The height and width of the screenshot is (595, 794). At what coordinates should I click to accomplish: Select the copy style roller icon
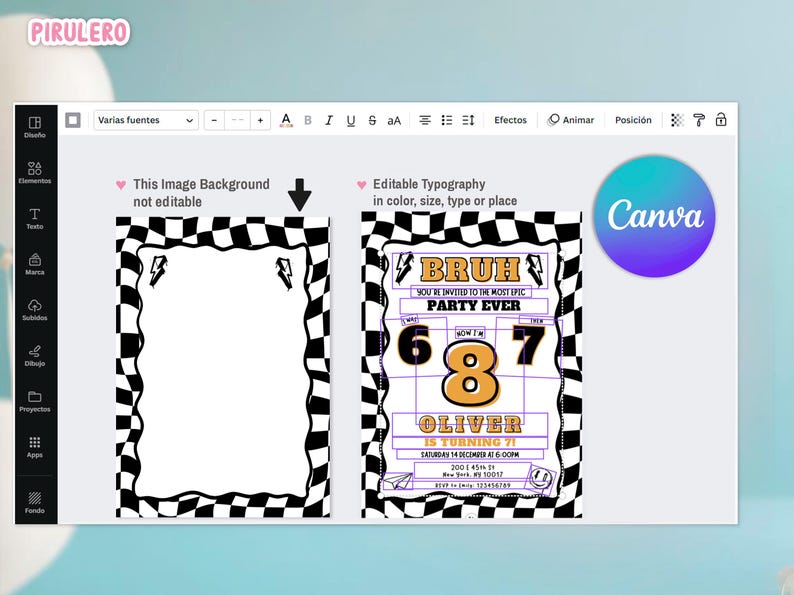point(699,120)
